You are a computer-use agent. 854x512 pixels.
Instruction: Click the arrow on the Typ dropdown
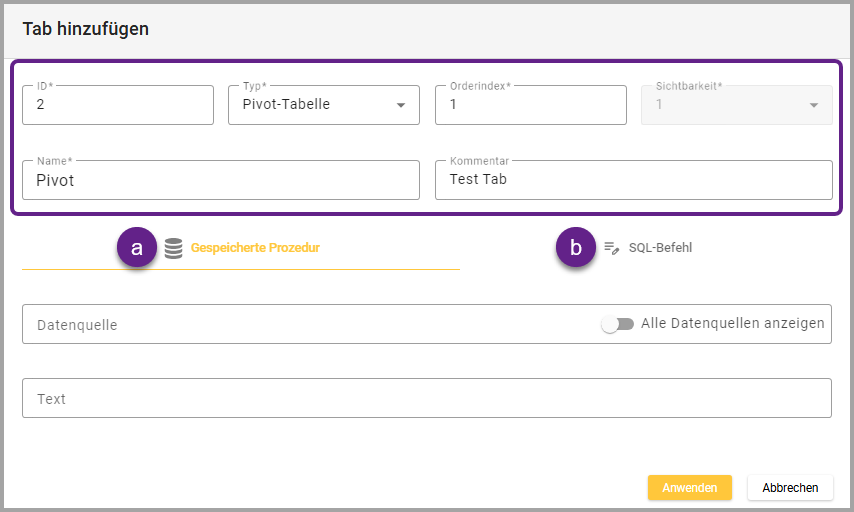pyautogui.click(x=401, y=105)
